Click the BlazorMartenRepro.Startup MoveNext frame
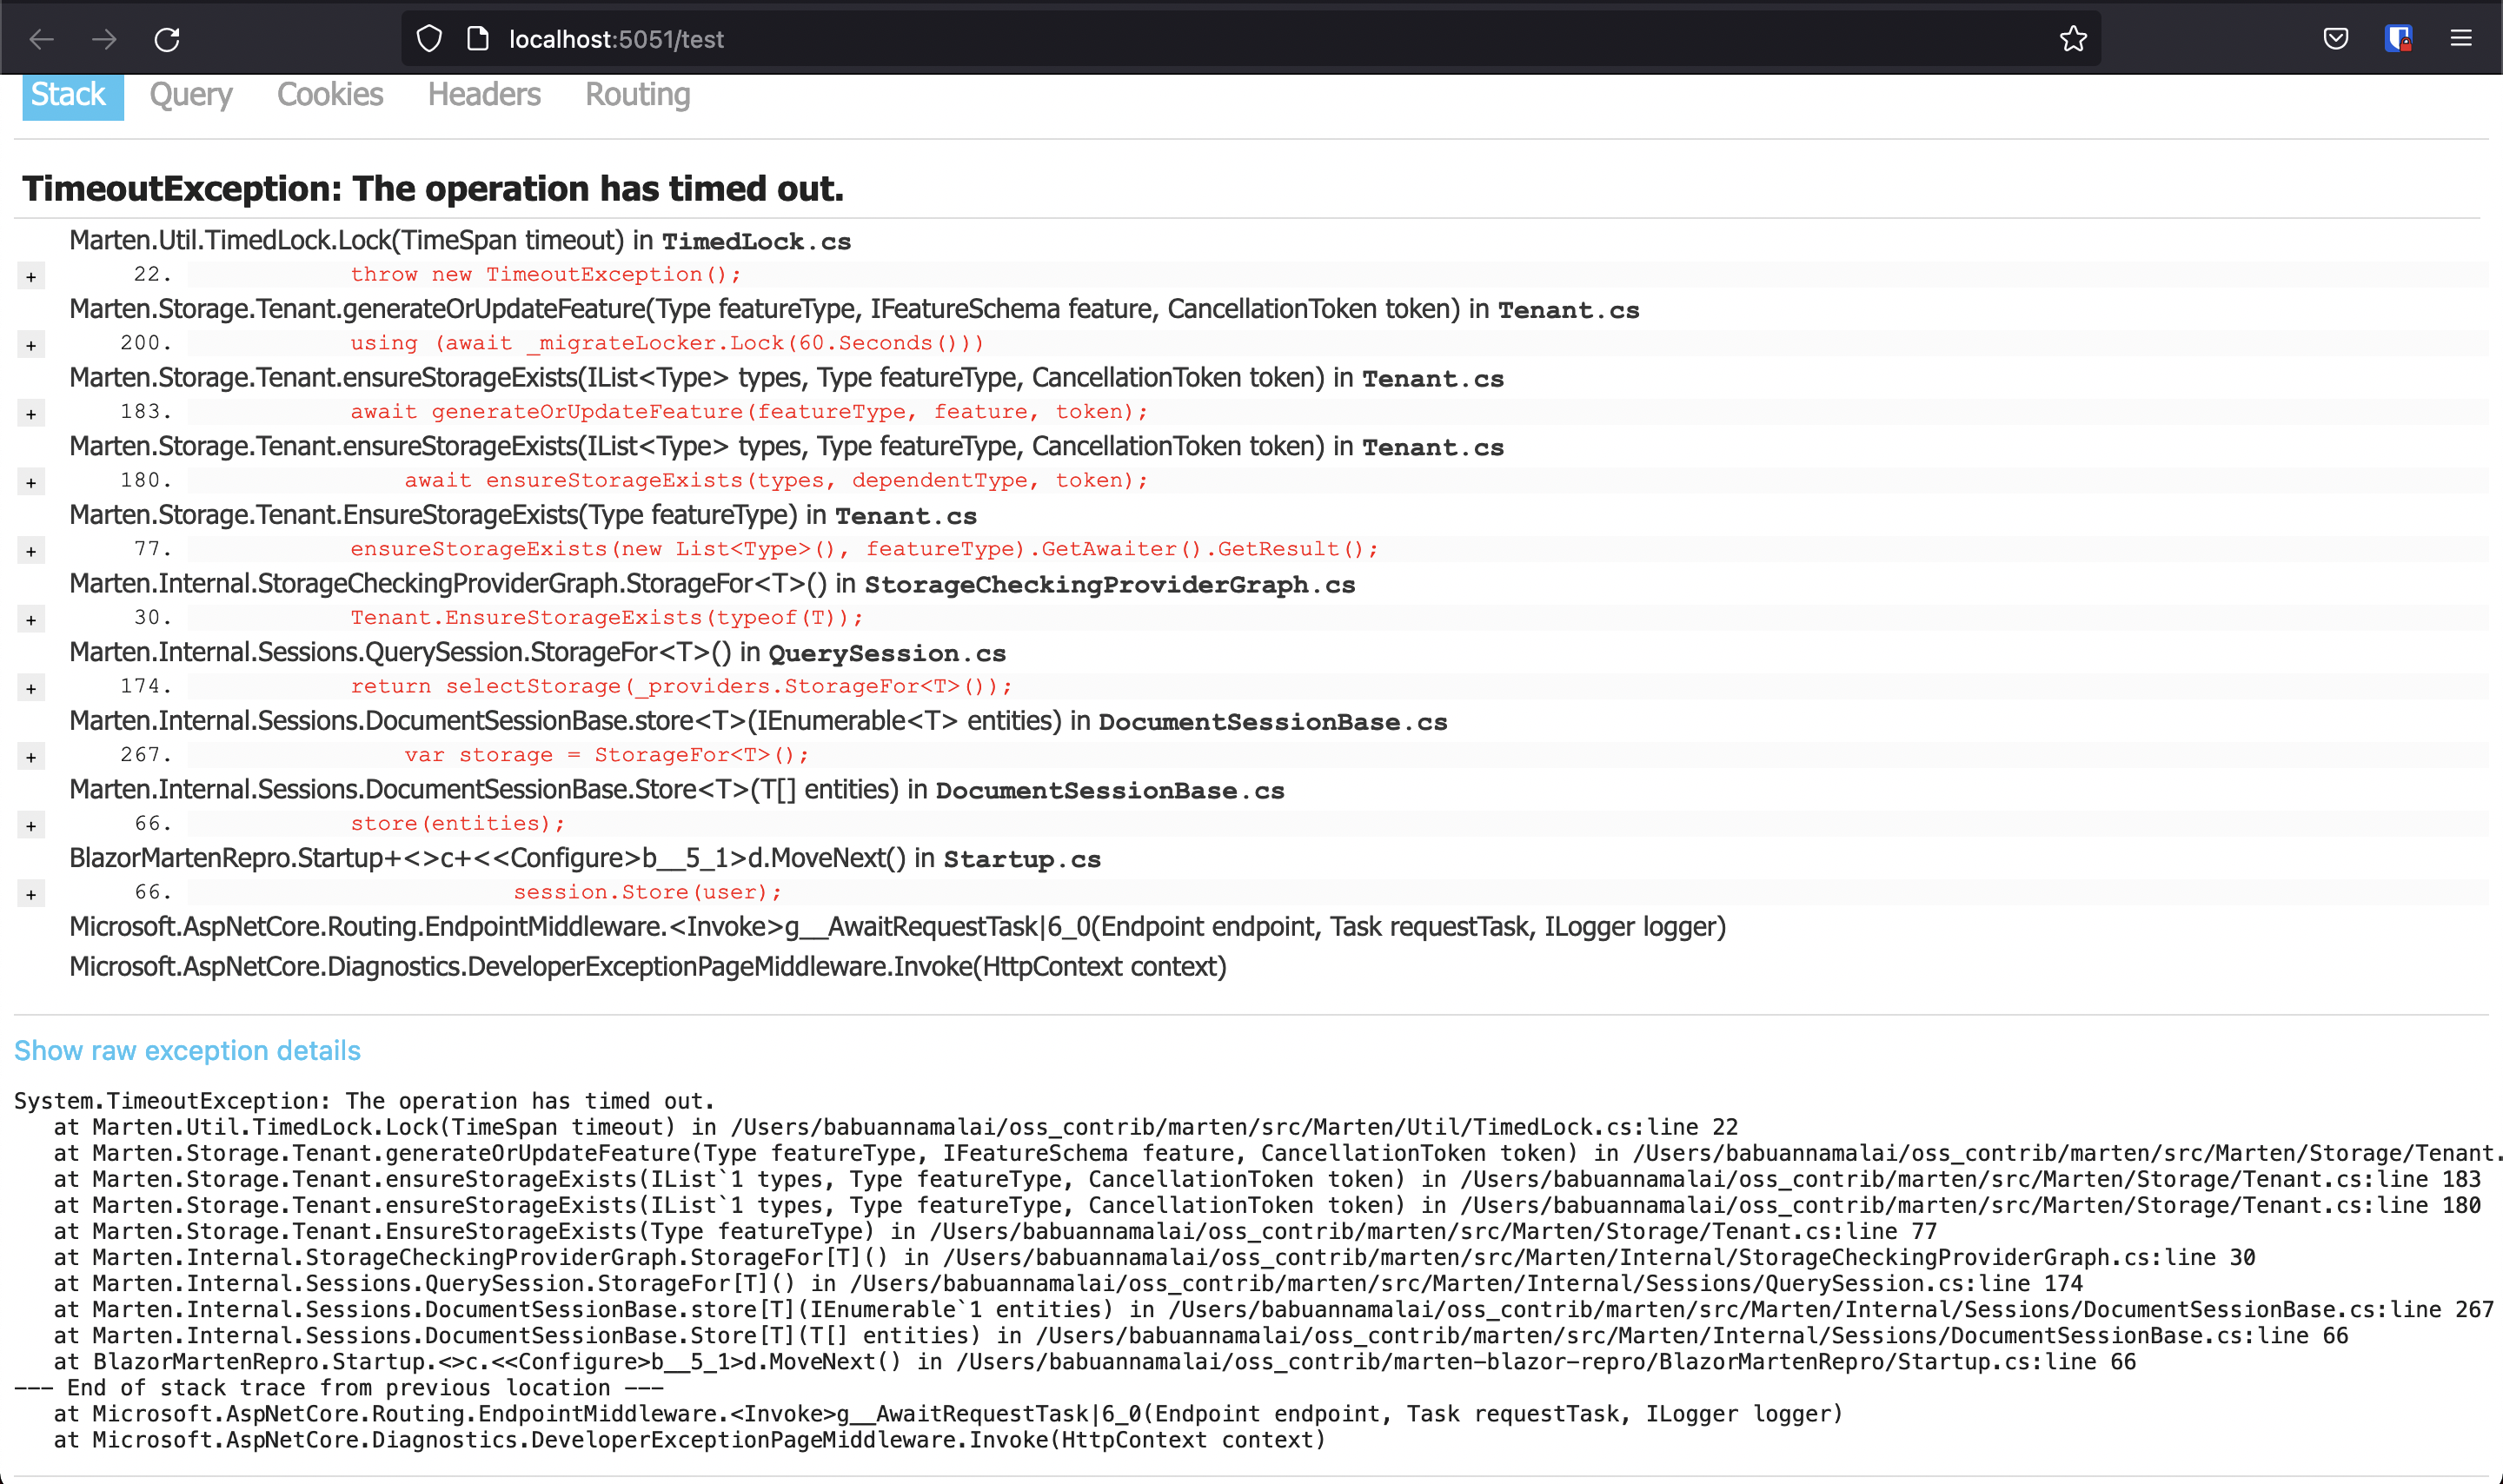 (x=585, y=859)
